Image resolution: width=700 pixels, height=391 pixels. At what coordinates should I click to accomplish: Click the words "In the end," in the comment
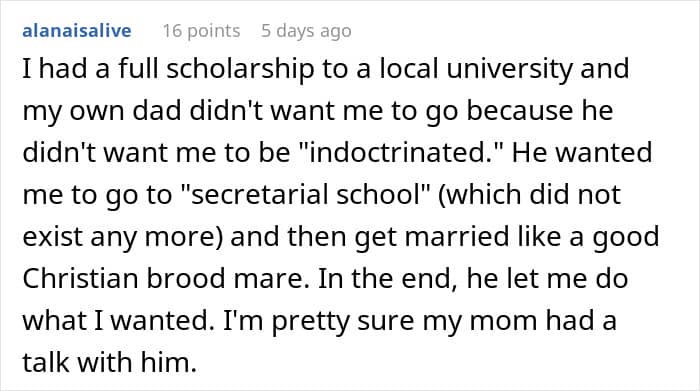point(388,279)
